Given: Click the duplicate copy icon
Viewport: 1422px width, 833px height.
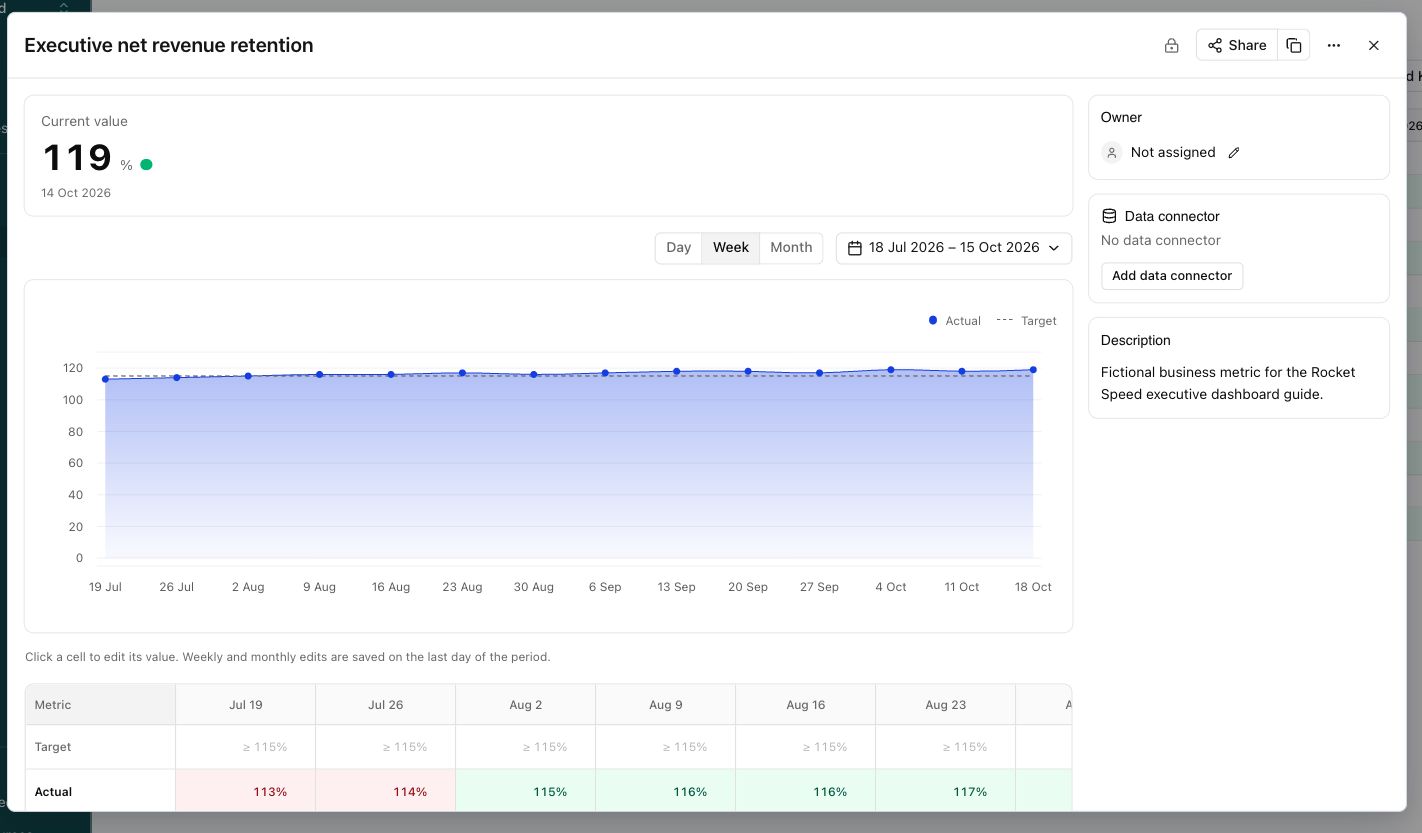Looking at the screenshot, I should tap(1294, 45).
